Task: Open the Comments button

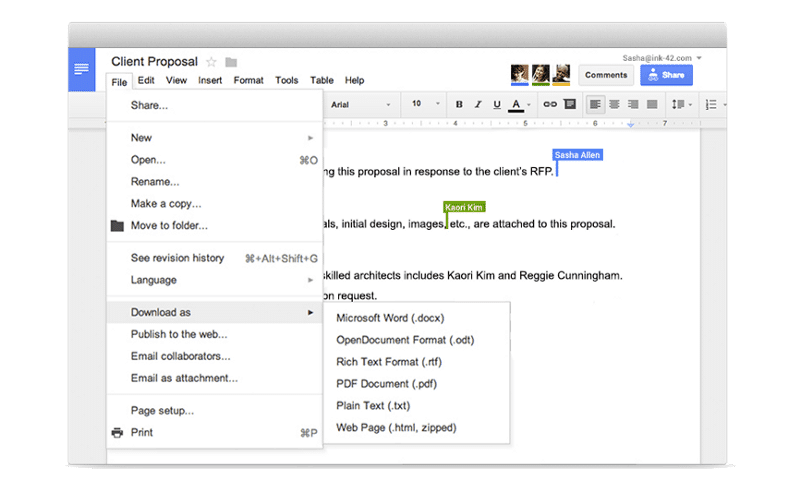Action: click(606, 75)
